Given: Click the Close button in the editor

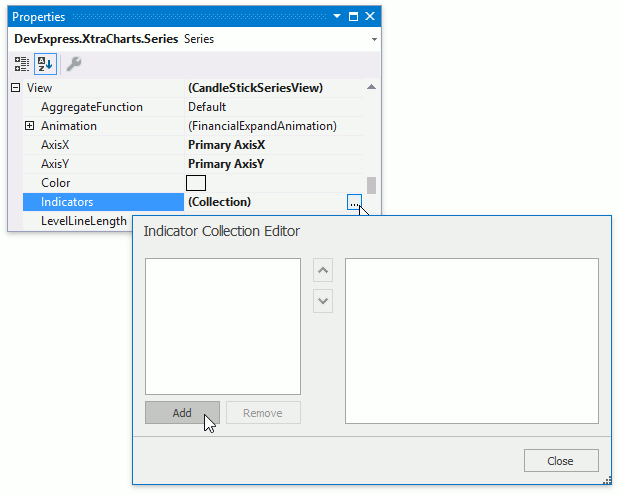Looking at the screenshot, I should pos(561,461).
